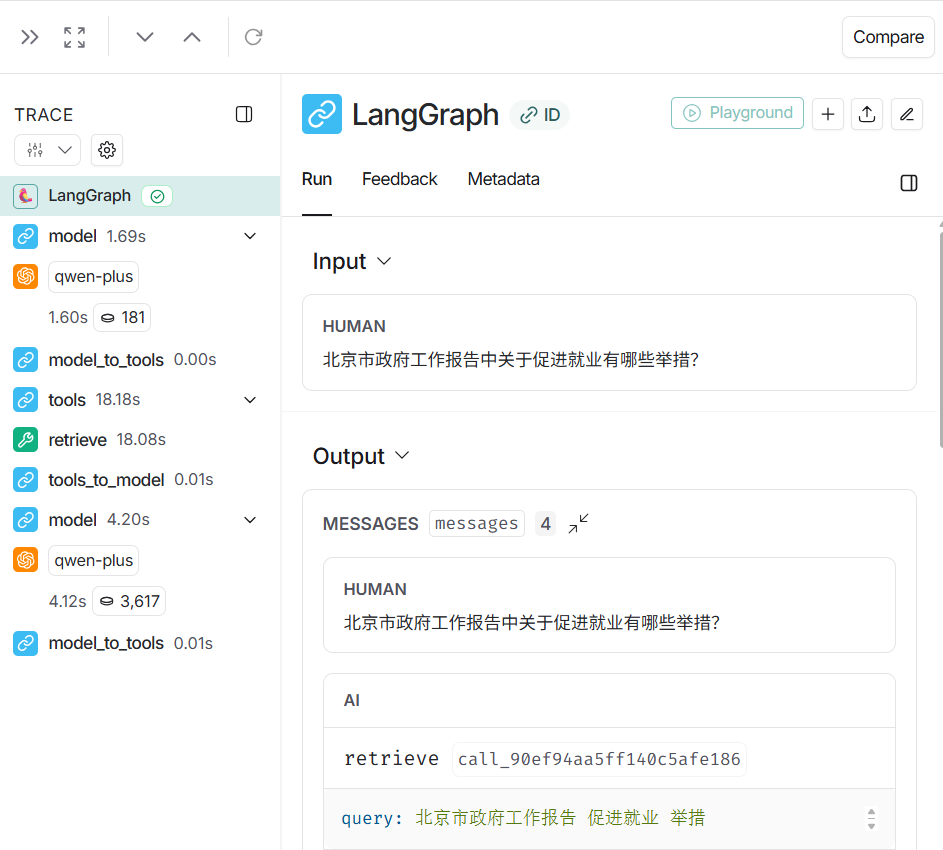Click the message count 4 badge

(545, 523)
